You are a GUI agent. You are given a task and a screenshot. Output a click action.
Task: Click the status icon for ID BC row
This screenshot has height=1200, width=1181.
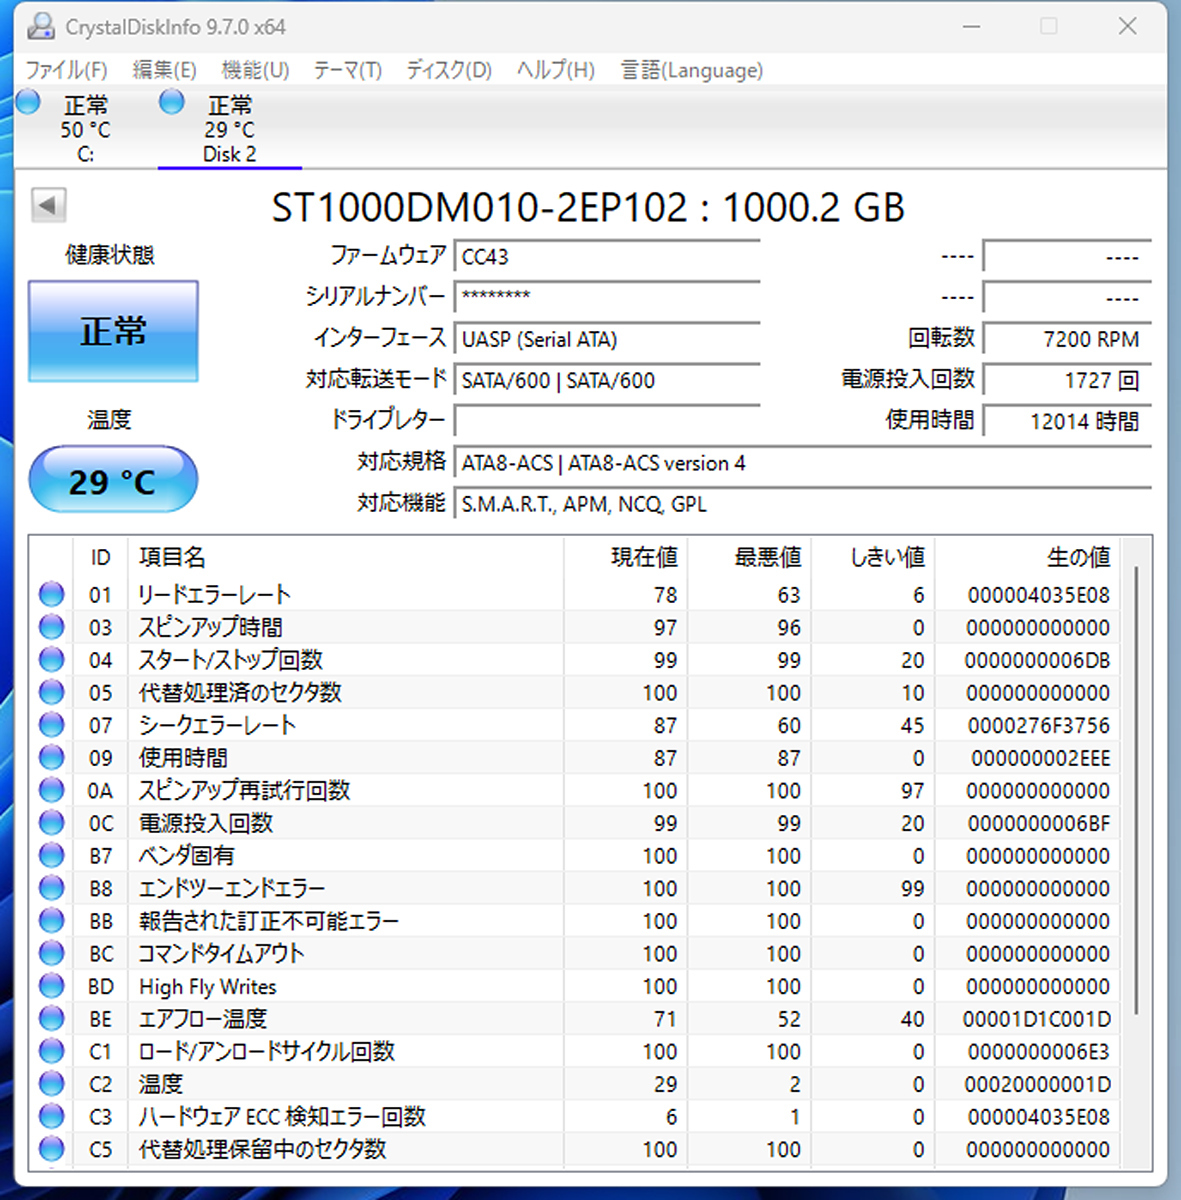click(52, 953)
